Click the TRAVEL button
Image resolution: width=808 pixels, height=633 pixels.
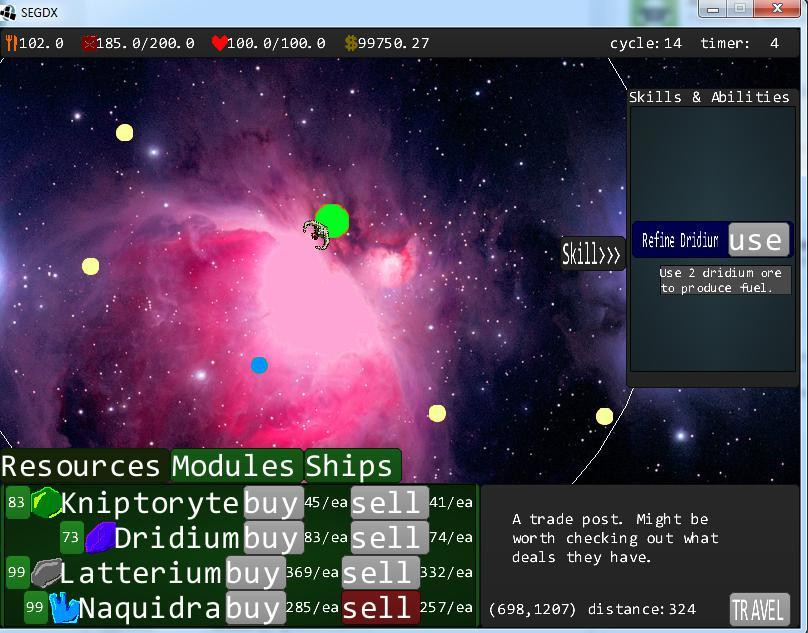tap(760, 610)
